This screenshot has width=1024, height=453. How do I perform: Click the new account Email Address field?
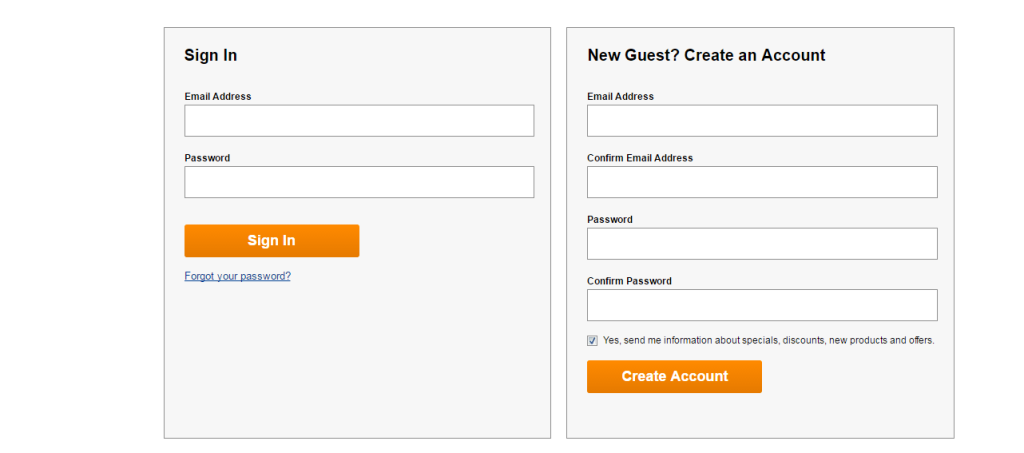[x=762, y=121]
